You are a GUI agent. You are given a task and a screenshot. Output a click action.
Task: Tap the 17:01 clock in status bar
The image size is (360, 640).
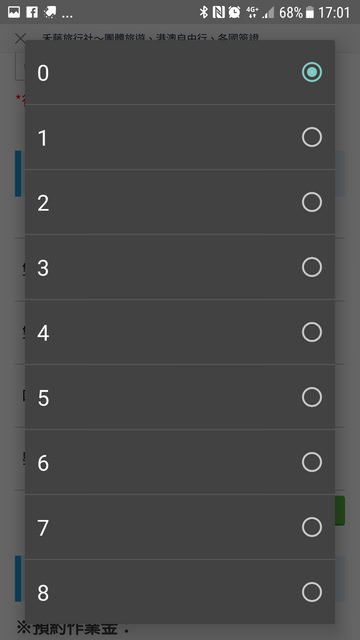[x=334, y=13]
